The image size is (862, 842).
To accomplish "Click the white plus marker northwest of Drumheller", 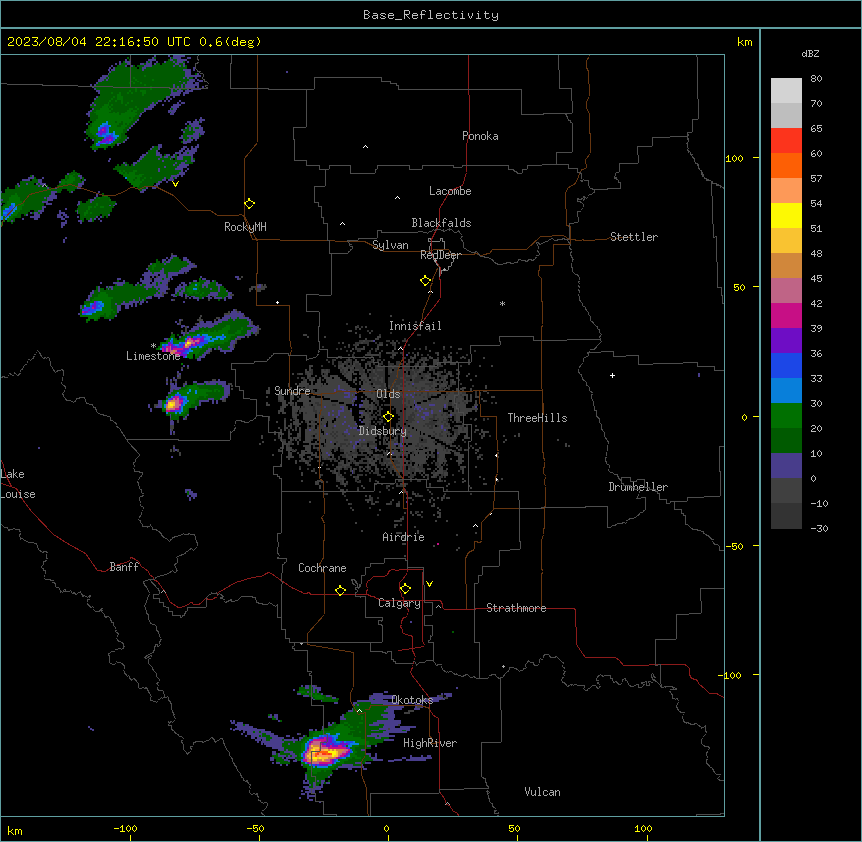I will click(x=612, y=375).
